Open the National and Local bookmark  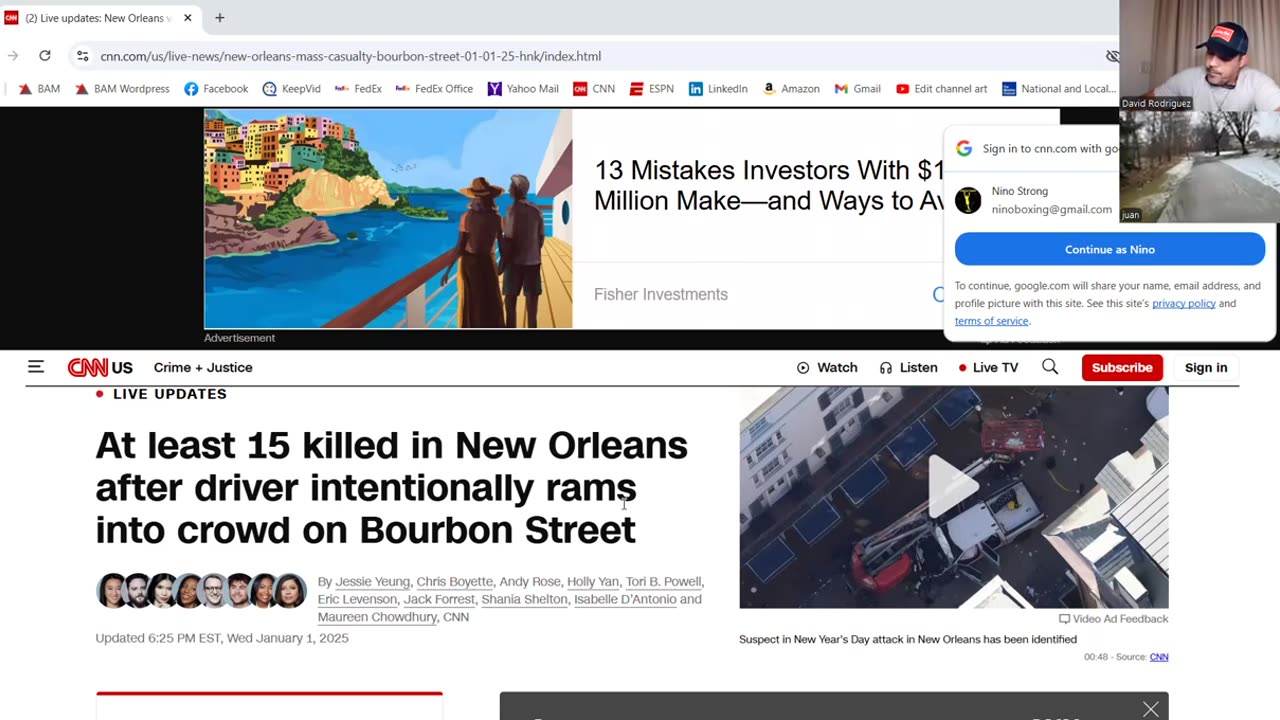coord(1058,89)
